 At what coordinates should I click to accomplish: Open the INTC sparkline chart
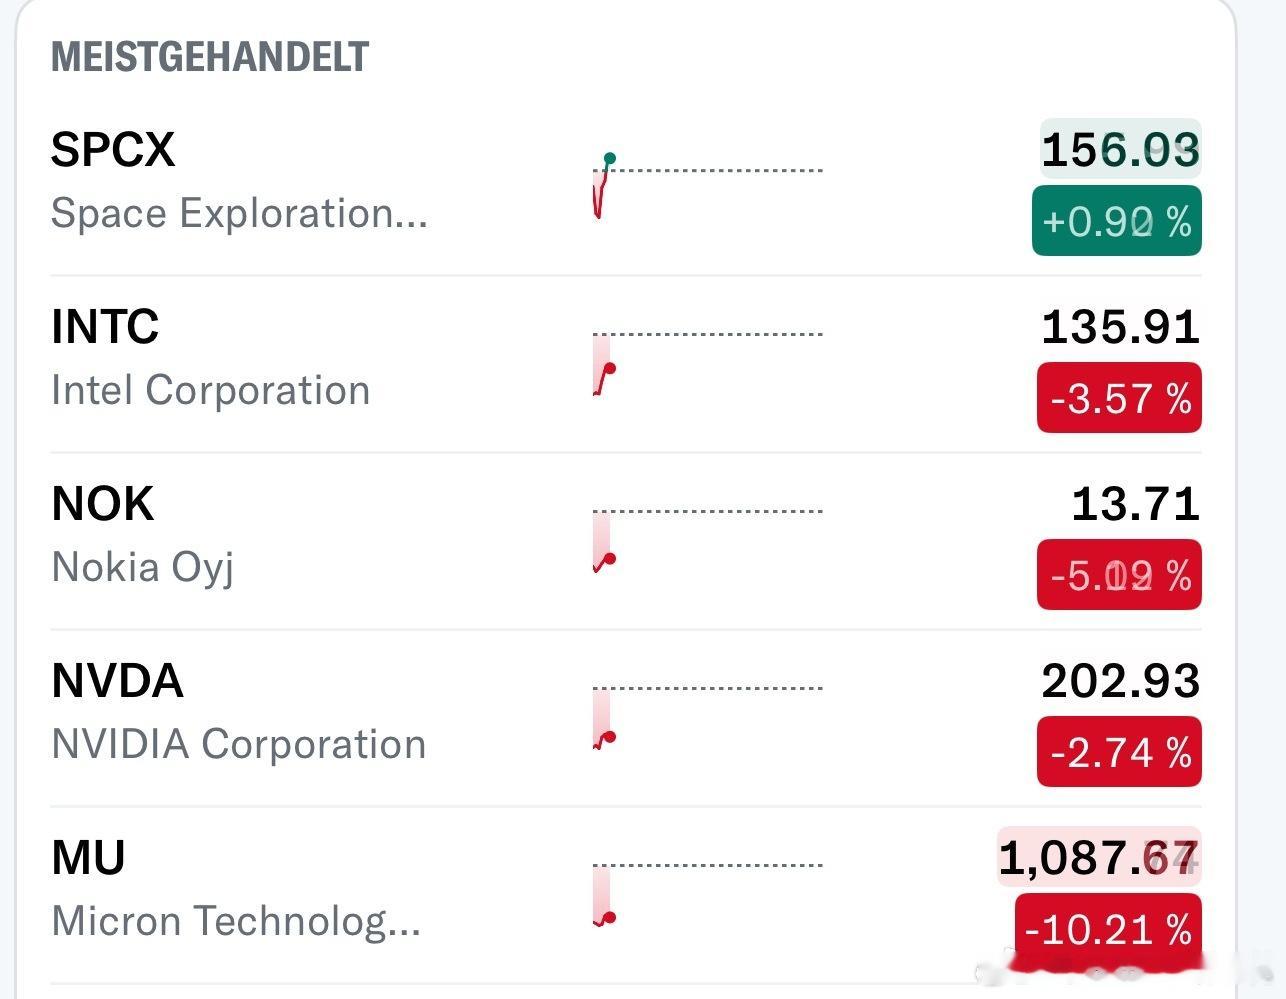[707, 364]
